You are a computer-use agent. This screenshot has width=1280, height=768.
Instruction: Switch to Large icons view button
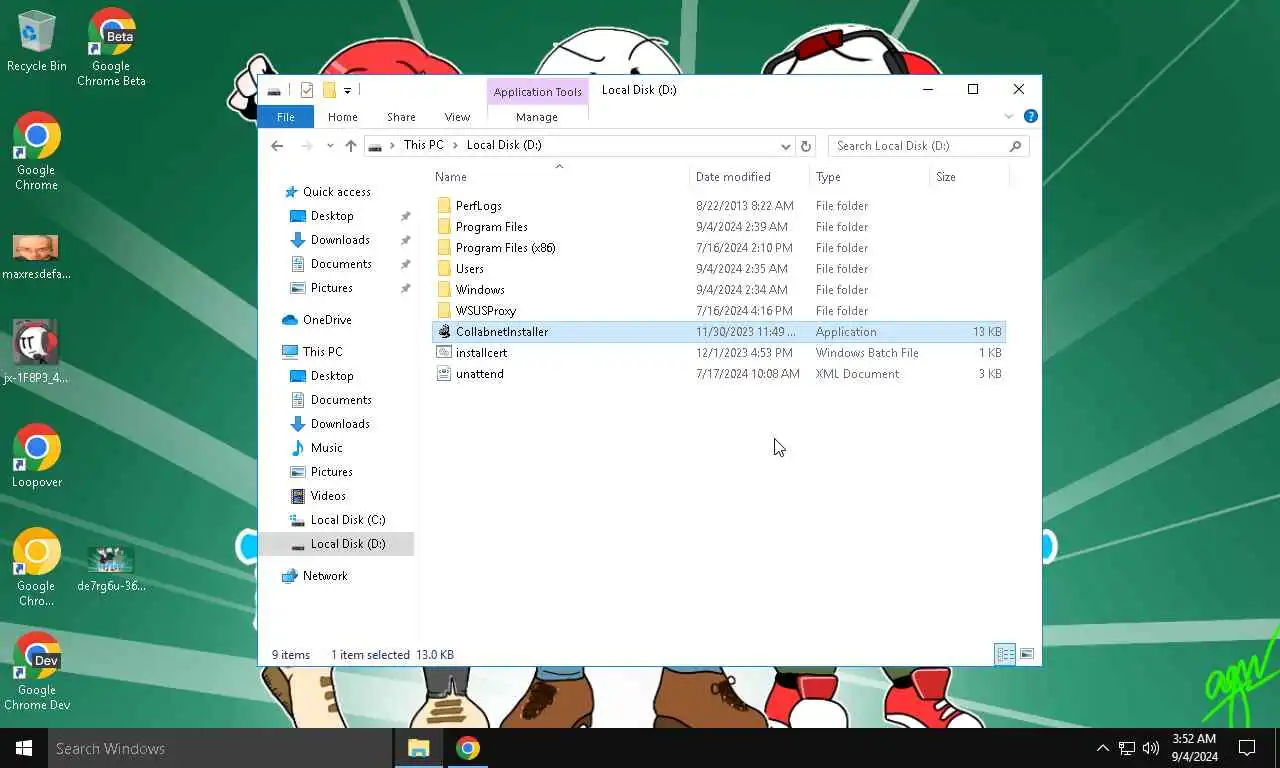click(x=1027, y=655)
